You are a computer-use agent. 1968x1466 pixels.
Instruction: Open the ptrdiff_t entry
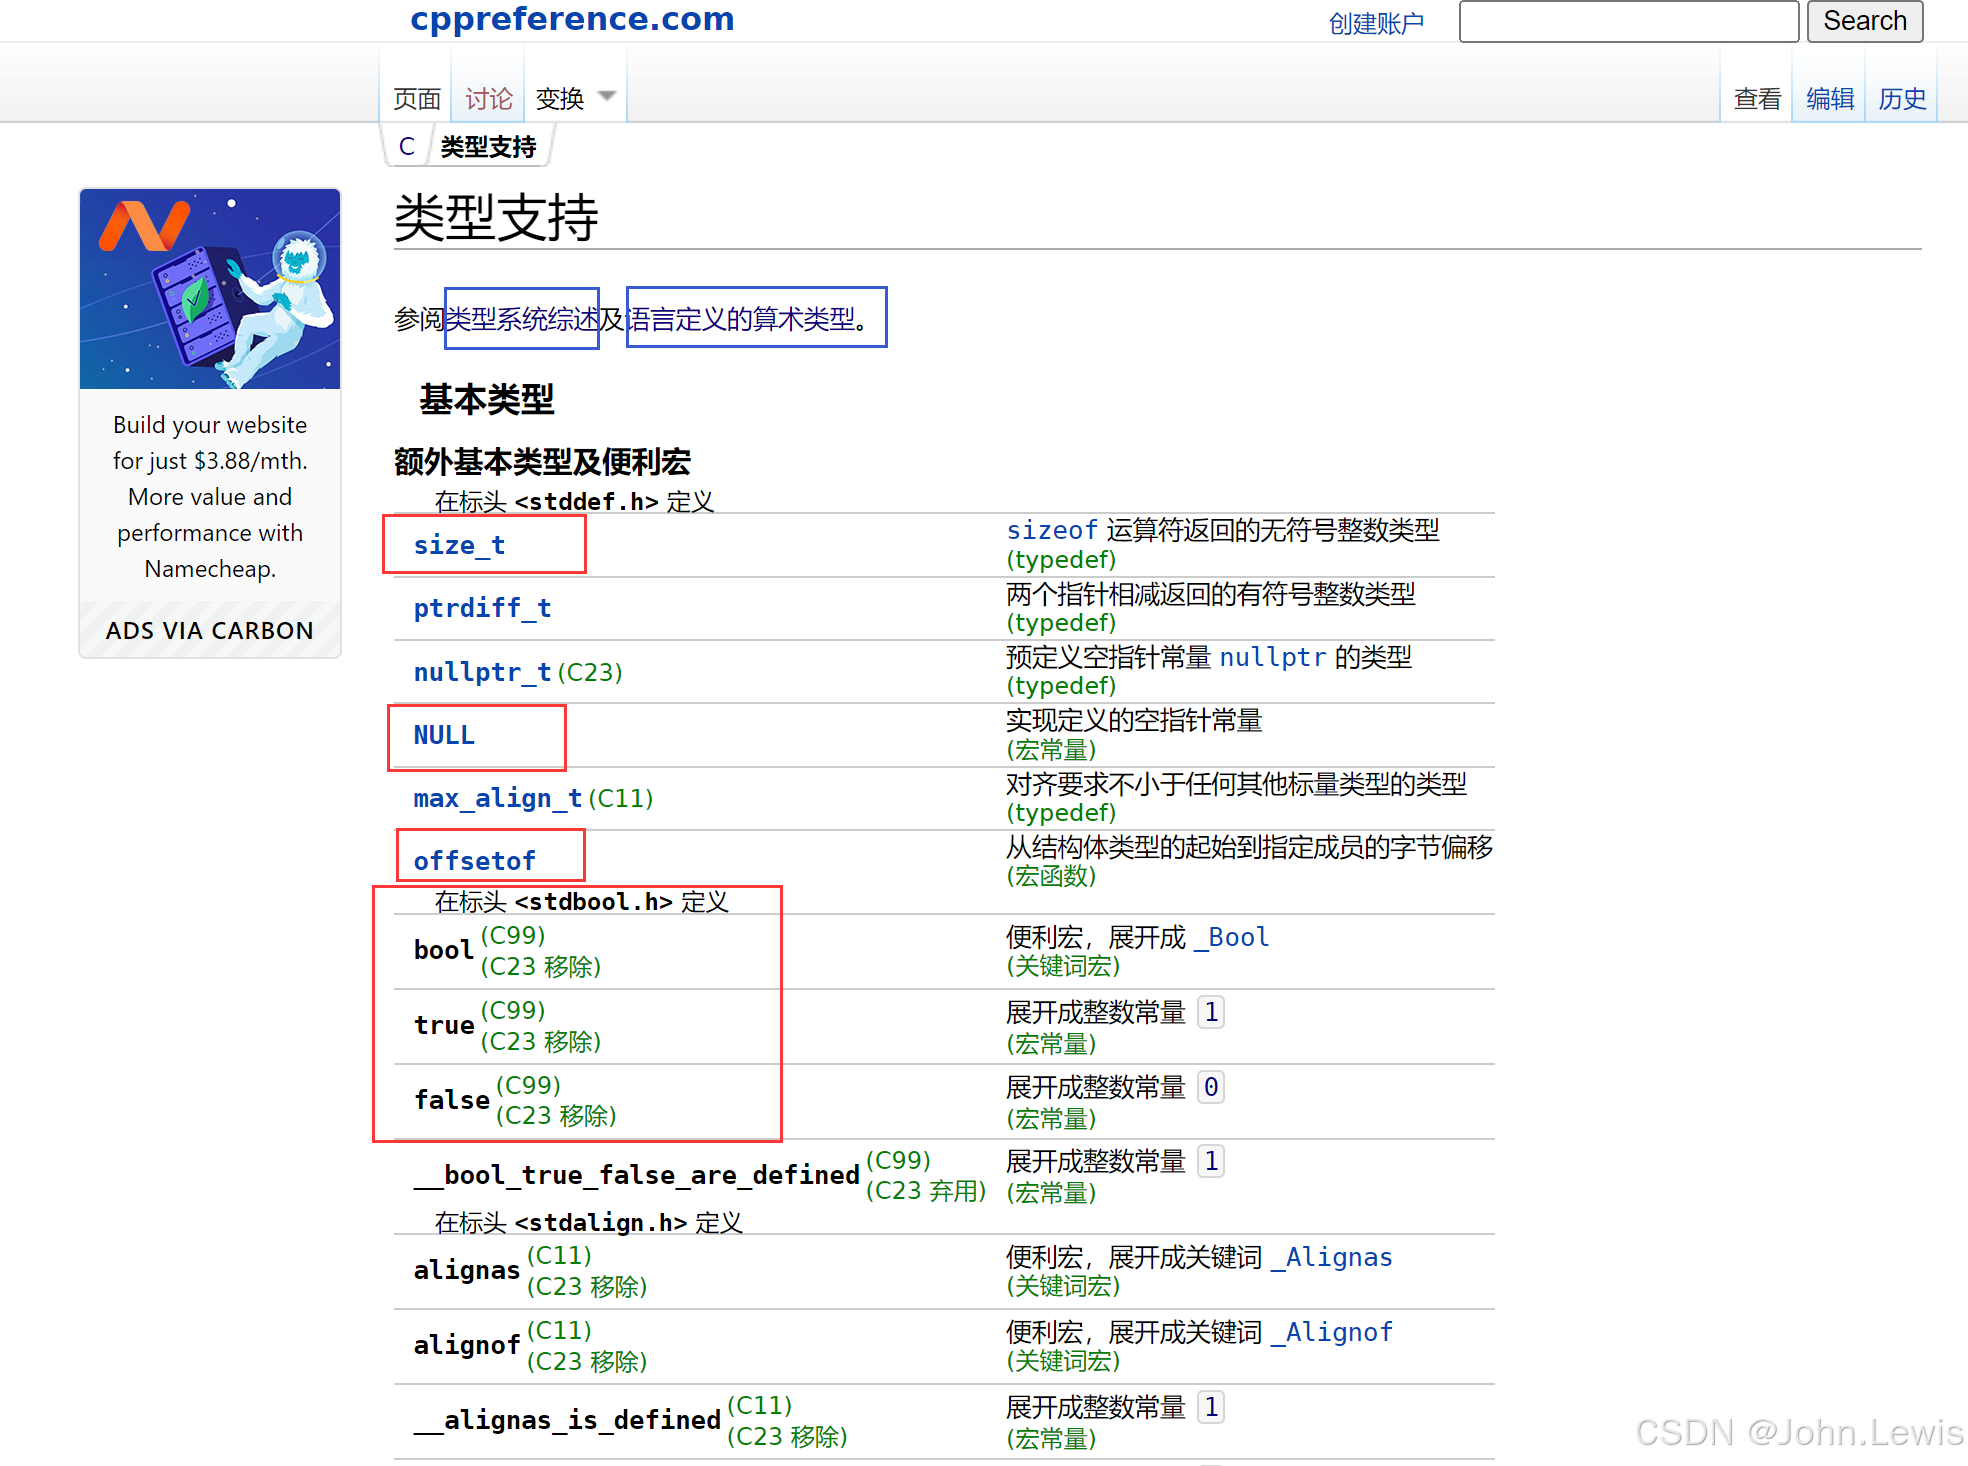click(482, 608)
